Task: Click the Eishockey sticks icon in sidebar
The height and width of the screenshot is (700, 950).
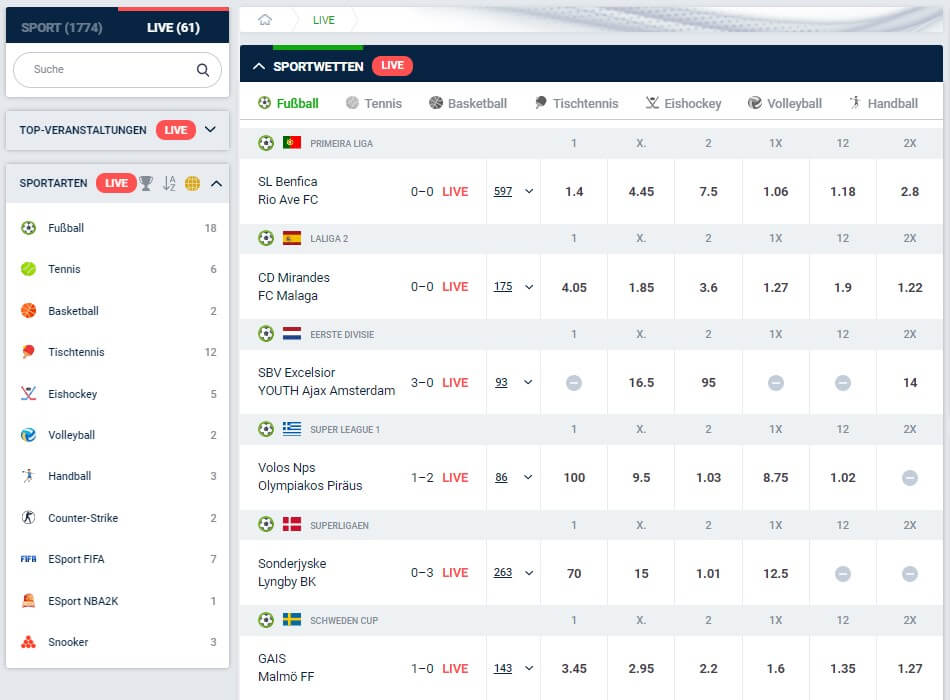Action: pos(28,394)
